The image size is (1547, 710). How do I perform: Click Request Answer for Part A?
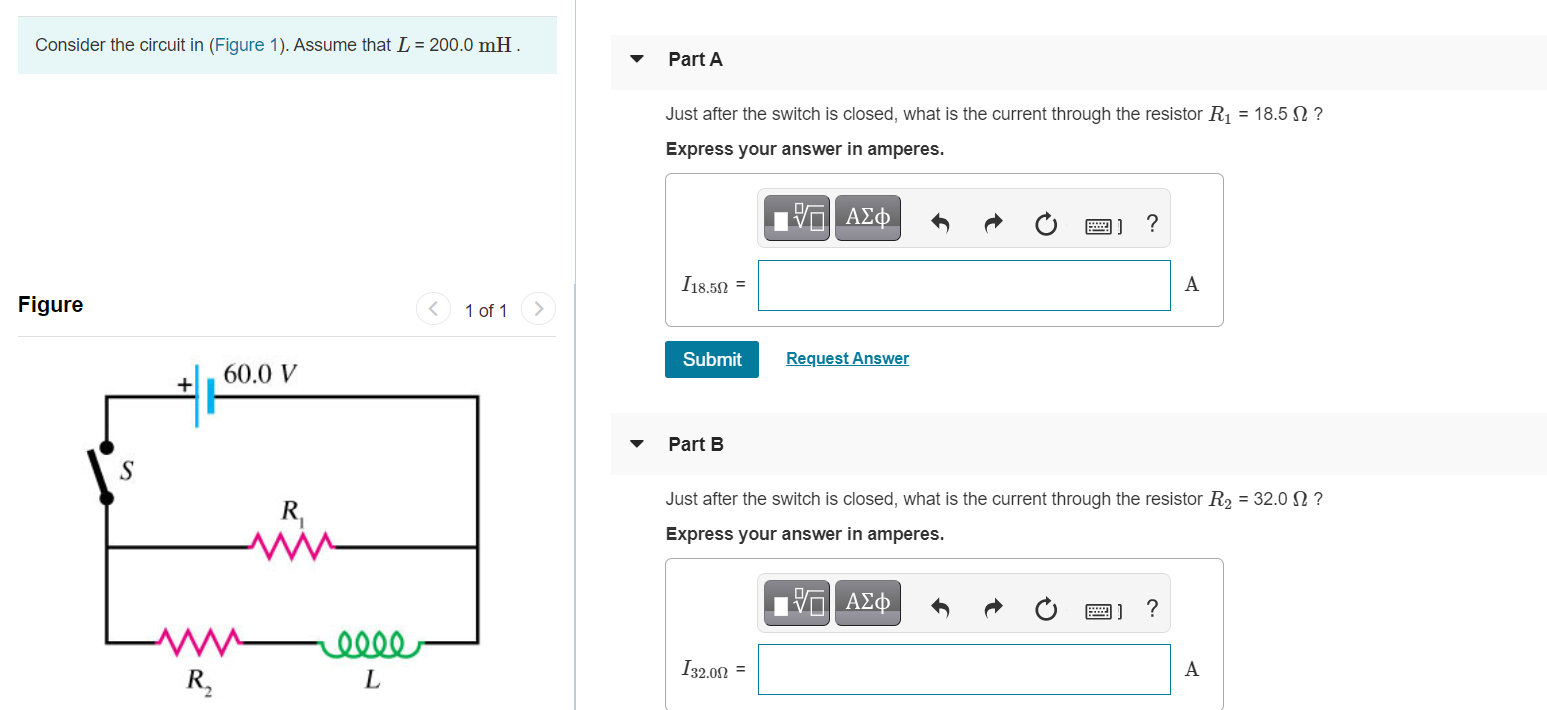tap(847, 357)
